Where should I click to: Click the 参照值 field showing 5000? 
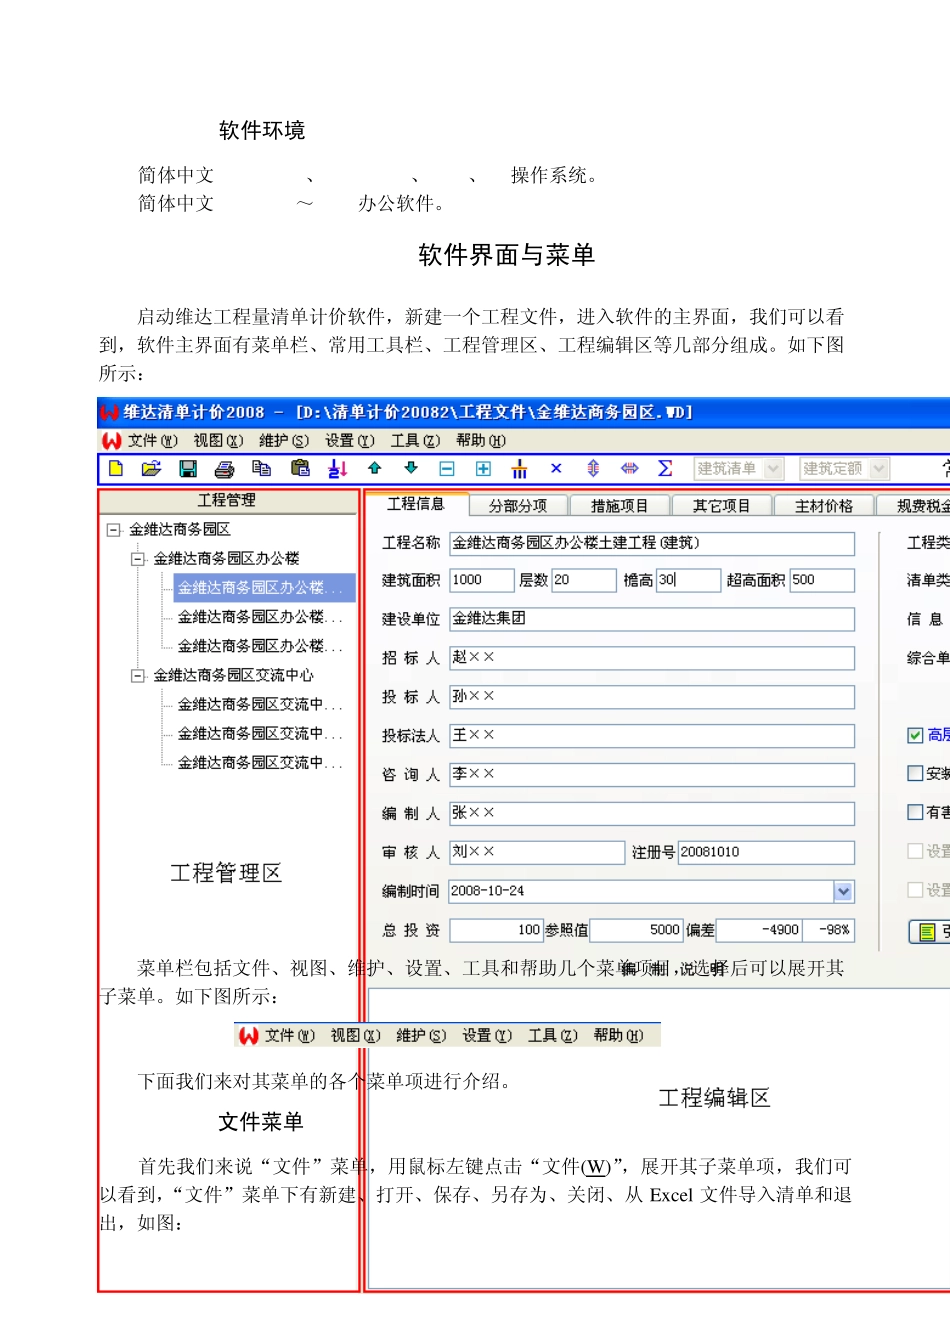(x=637, y=931)
